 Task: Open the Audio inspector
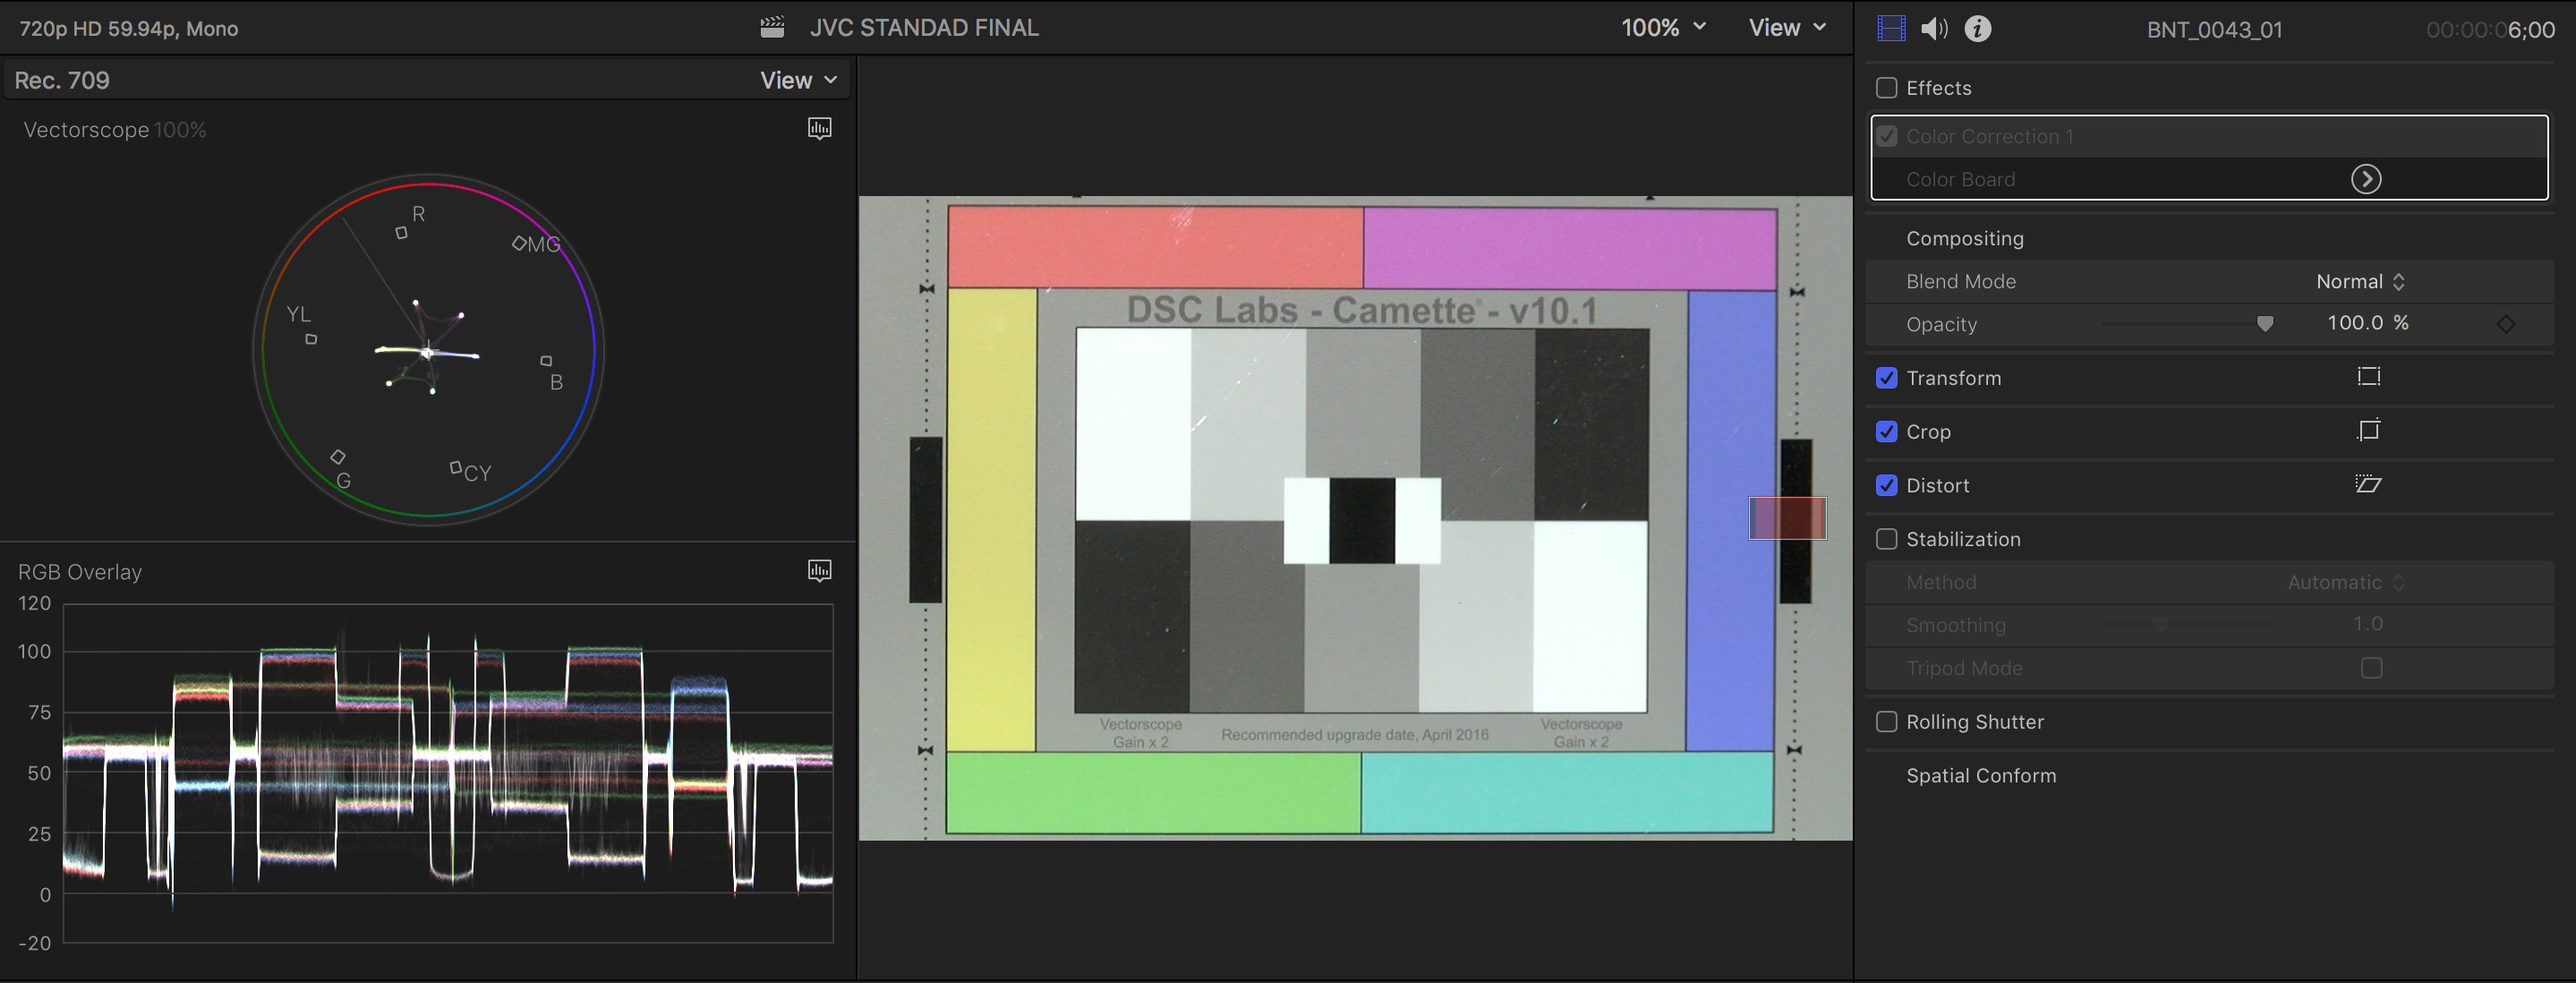coord(1934,28)
